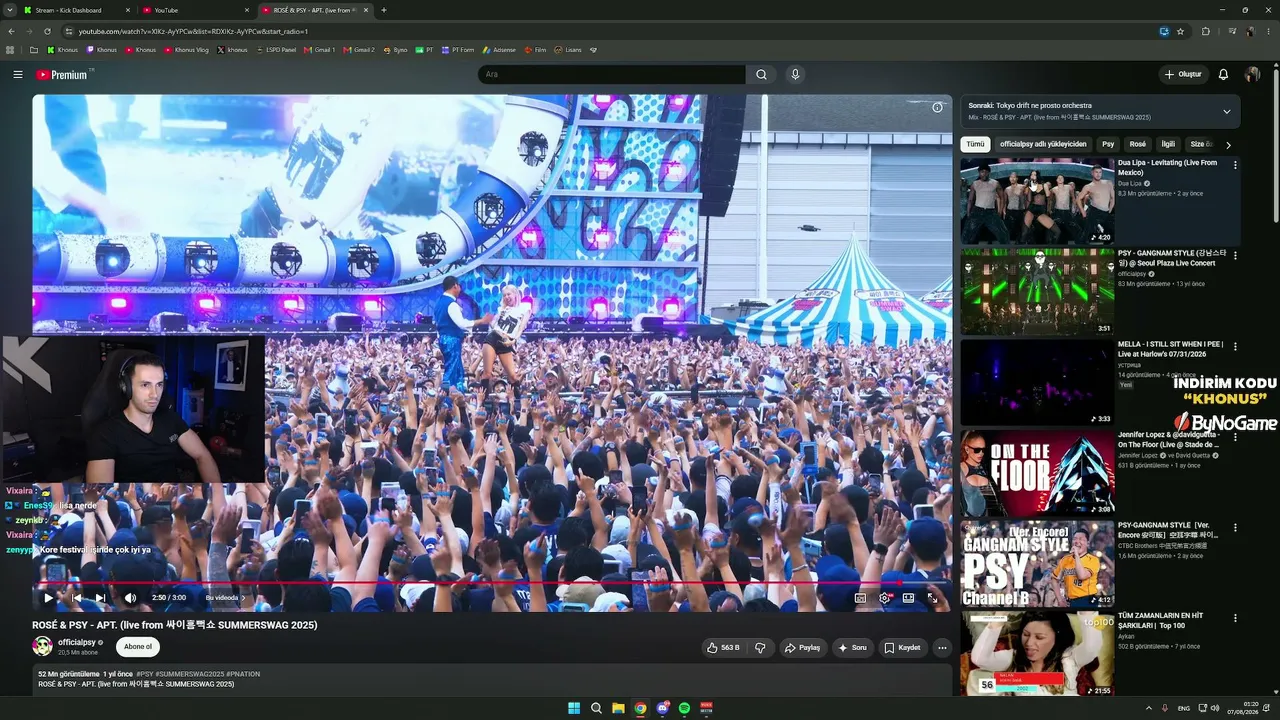Start voice search with the microphone icon

(x=795, y=75)
